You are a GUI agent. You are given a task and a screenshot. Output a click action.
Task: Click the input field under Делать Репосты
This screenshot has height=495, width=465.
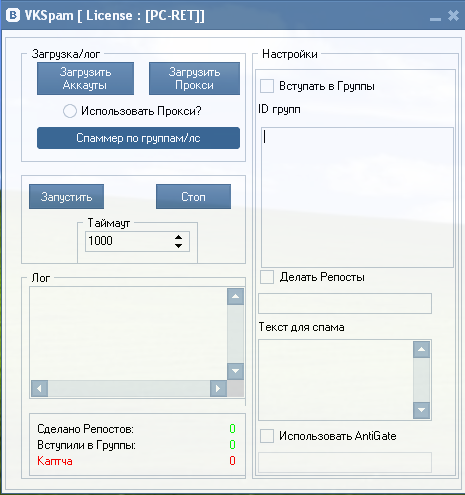pyautogui.click(x=345, y=303)
